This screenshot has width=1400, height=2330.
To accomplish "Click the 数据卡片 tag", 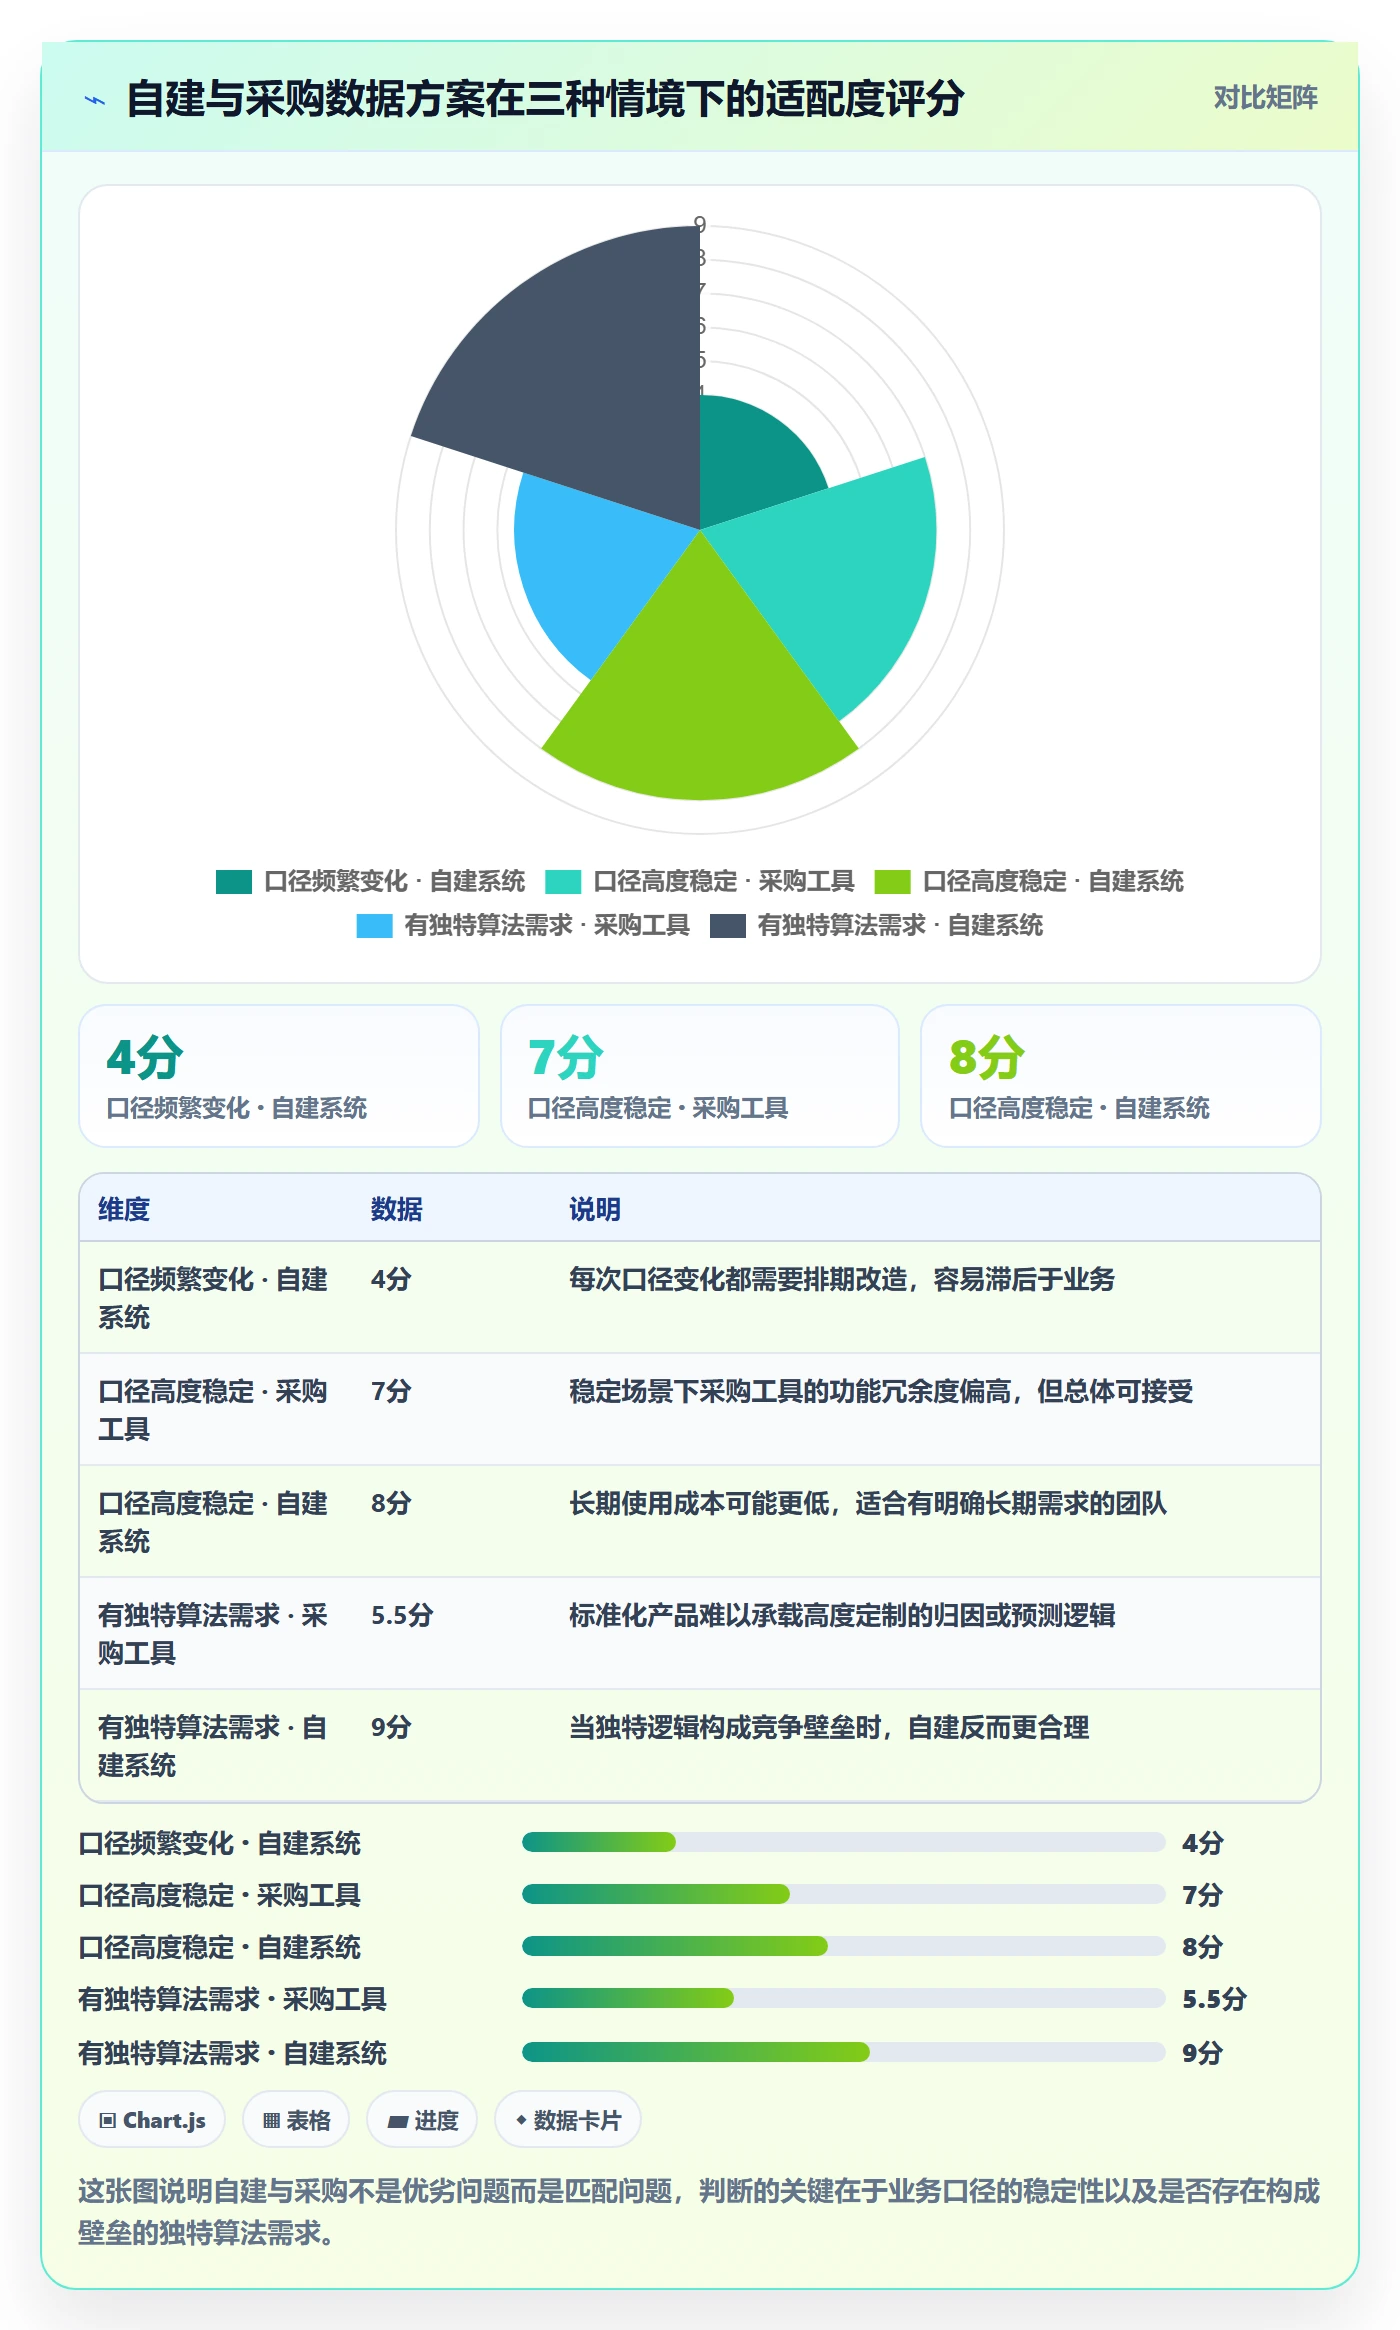I will [x=568, y=2119].
